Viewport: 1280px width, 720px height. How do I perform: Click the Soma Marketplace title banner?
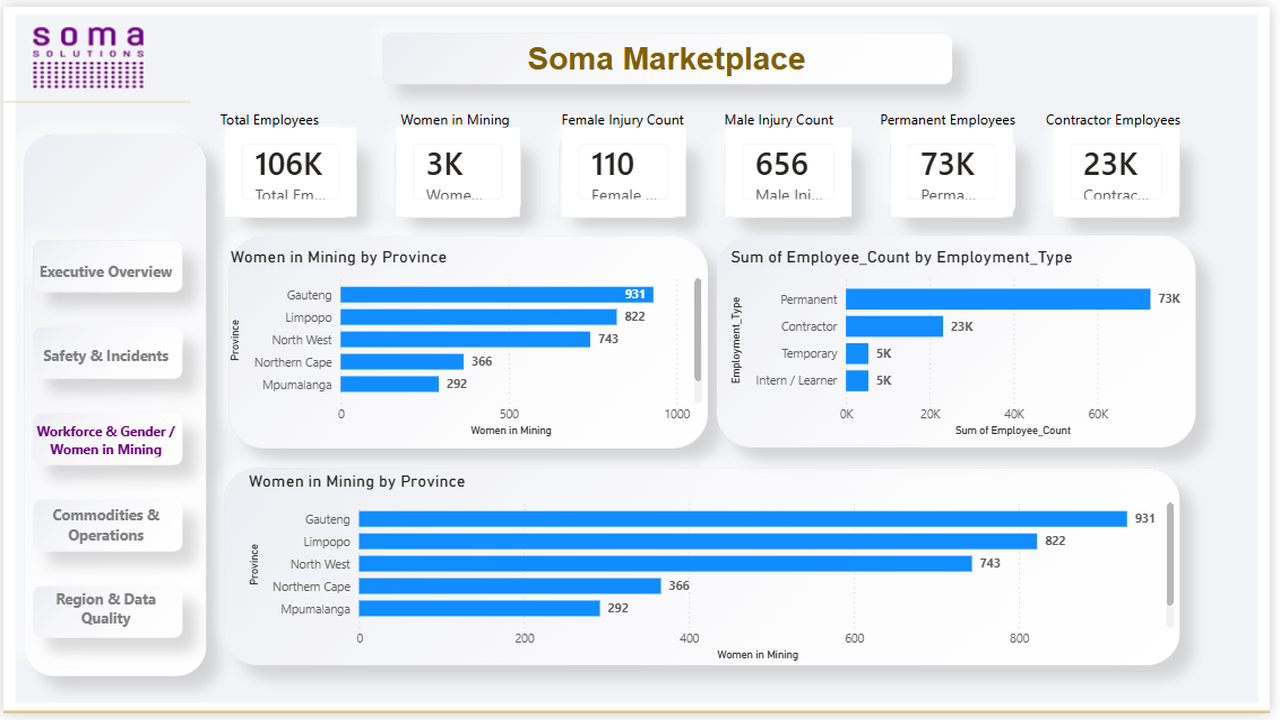click(x=667, y=59)
